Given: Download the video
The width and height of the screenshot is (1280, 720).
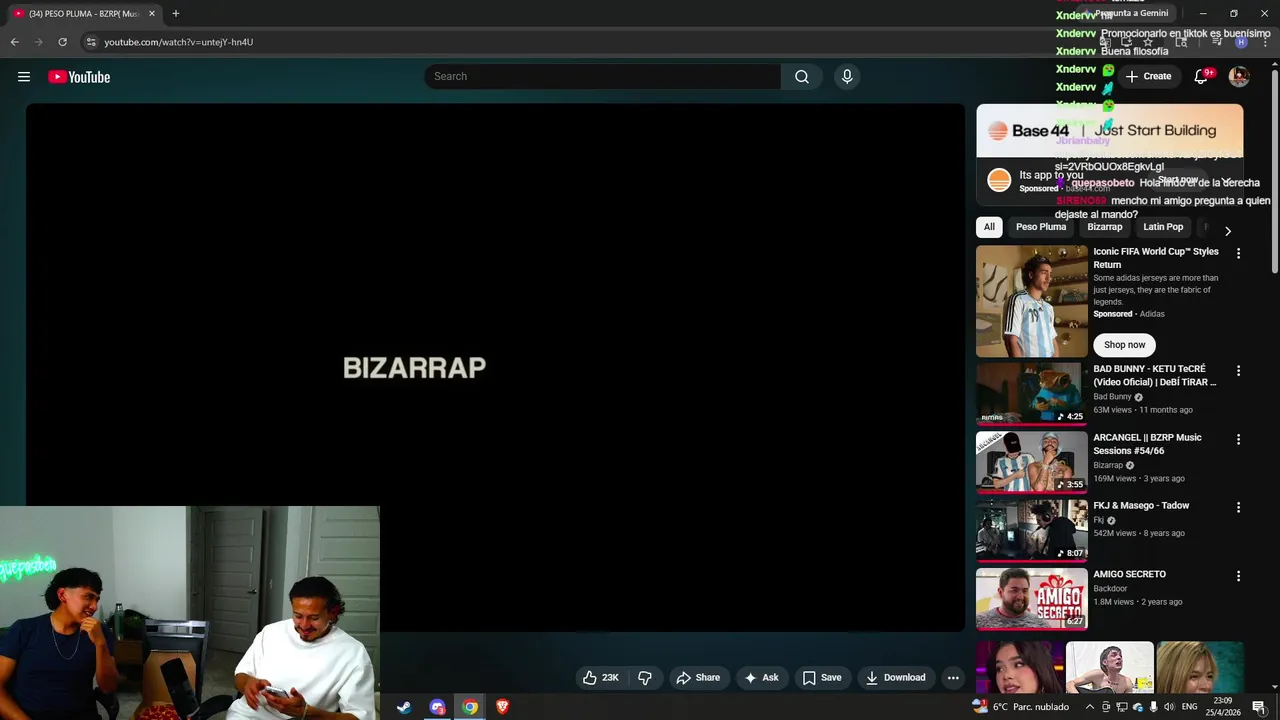Looking at the screenshot, I should [x=895, y=678].
